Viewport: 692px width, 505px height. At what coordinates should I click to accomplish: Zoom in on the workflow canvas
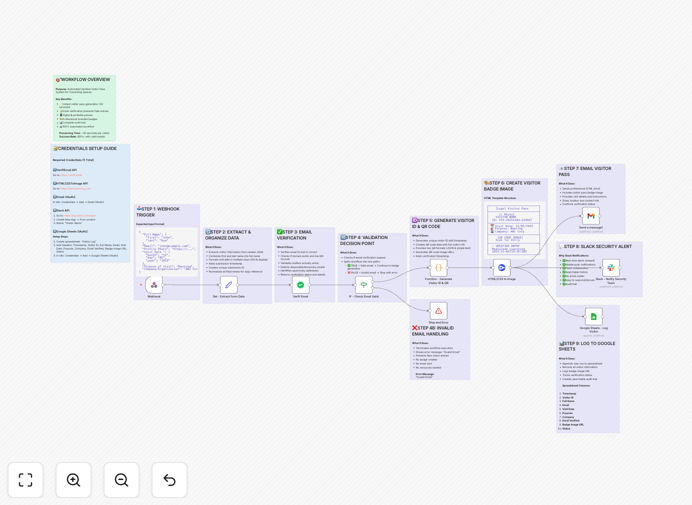[73, 480]
